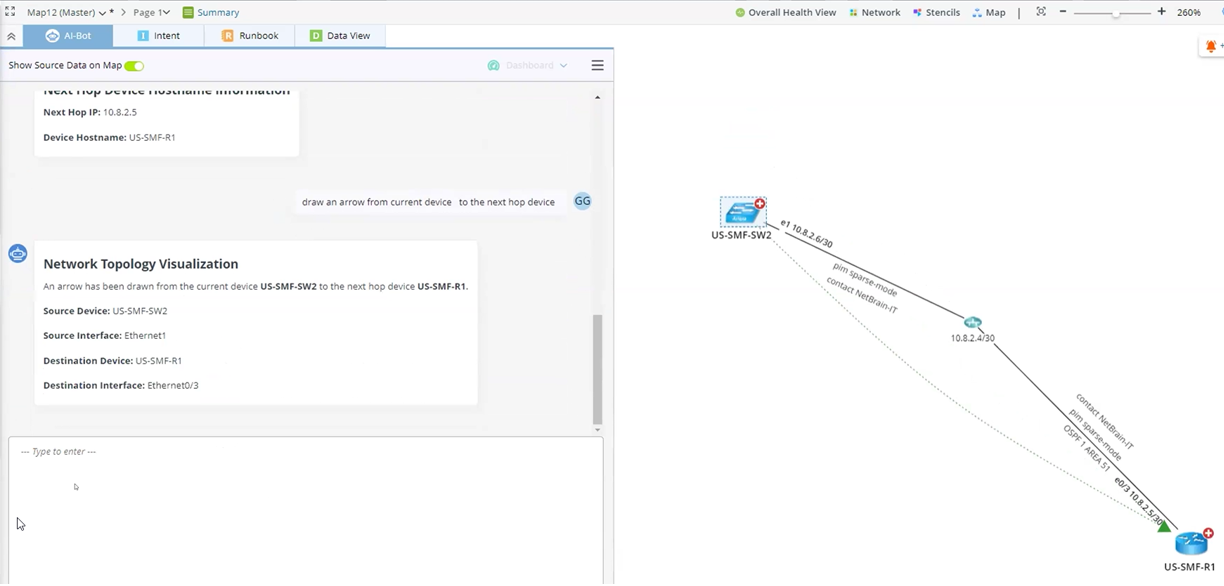Click Overall Health View button
Screen dimensions: 1224x586
click(786, 12)
